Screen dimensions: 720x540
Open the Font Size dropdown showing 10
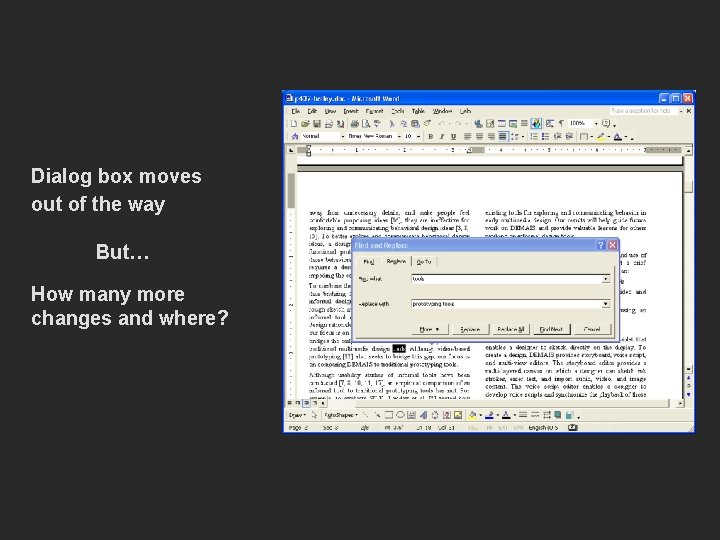coord(418,136)
